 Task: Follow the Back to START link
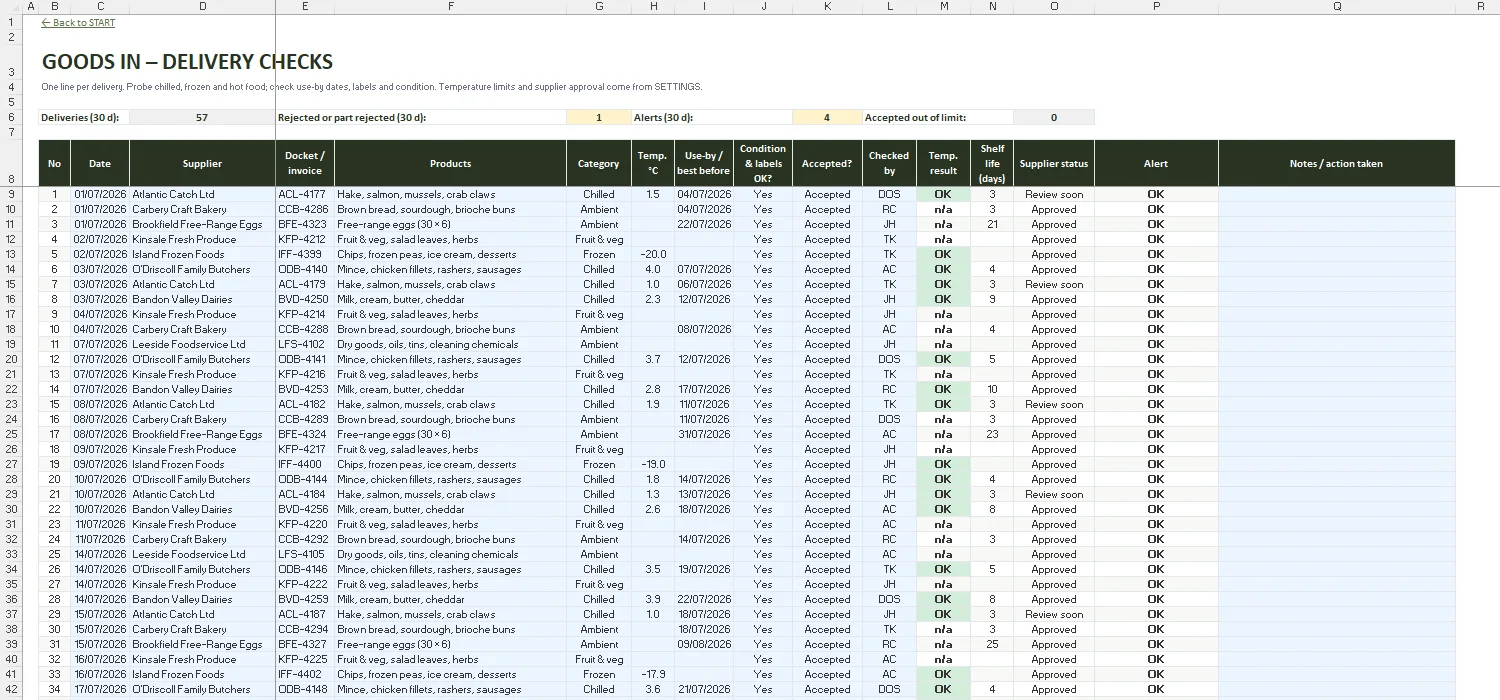[78, 23]
